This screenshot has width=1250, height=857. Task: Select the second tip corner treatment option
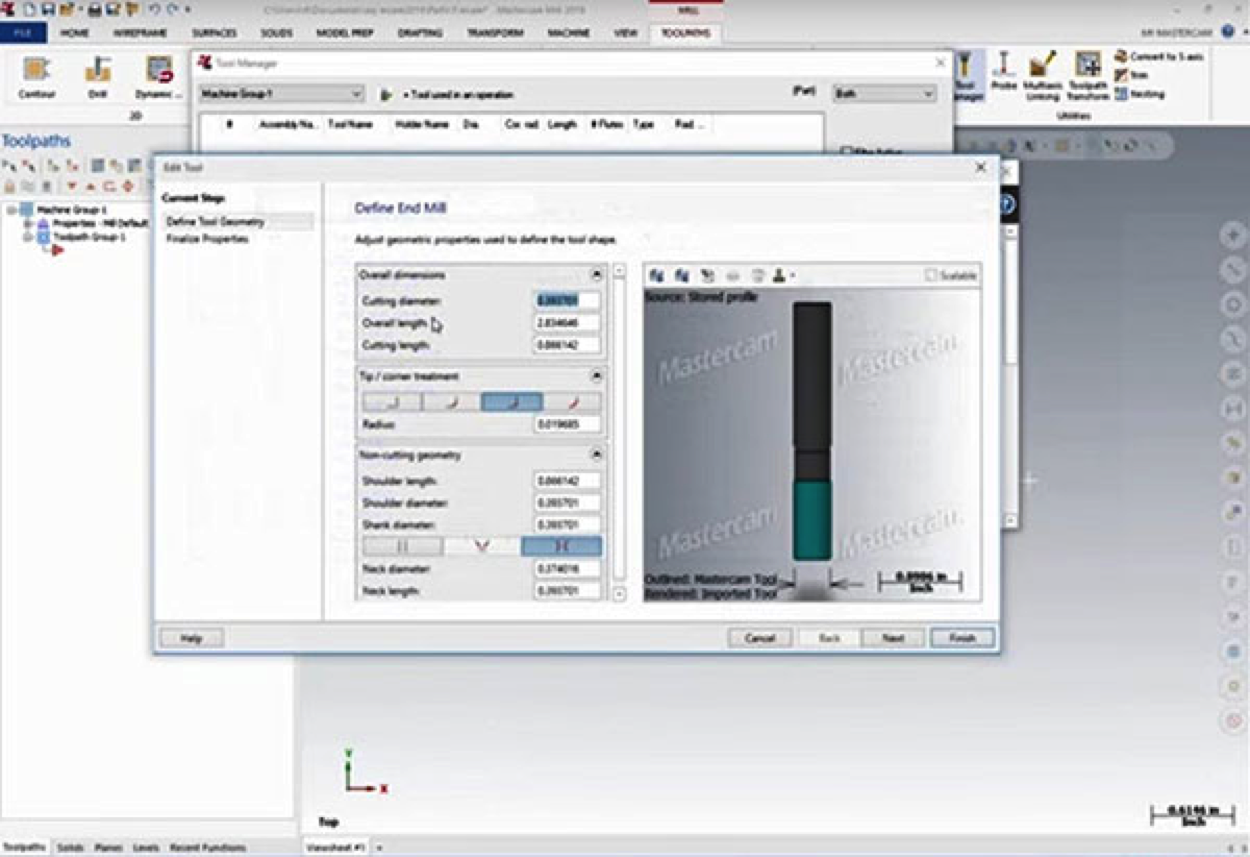451,402
